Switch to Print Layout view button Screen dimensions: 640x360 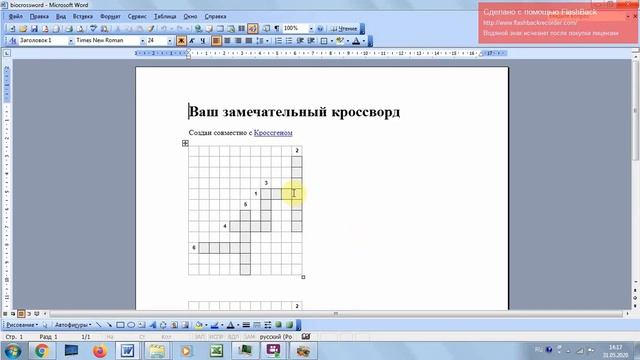coord(21,313)
